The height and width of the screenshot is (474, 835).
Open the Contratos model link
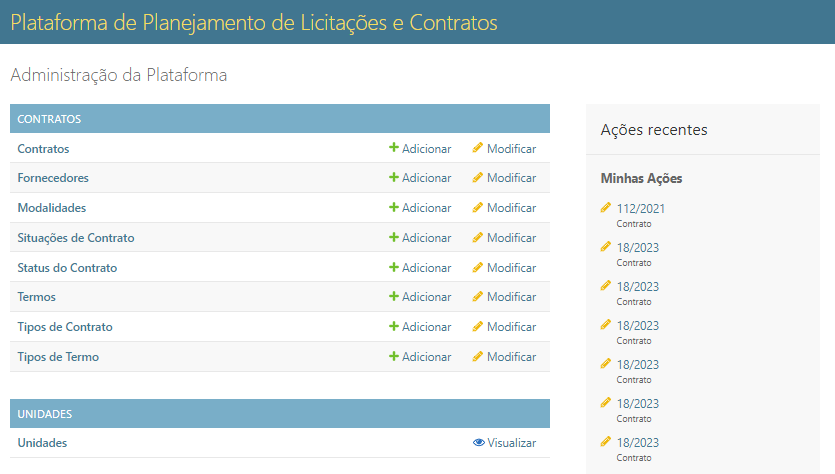tap(43, 149)
